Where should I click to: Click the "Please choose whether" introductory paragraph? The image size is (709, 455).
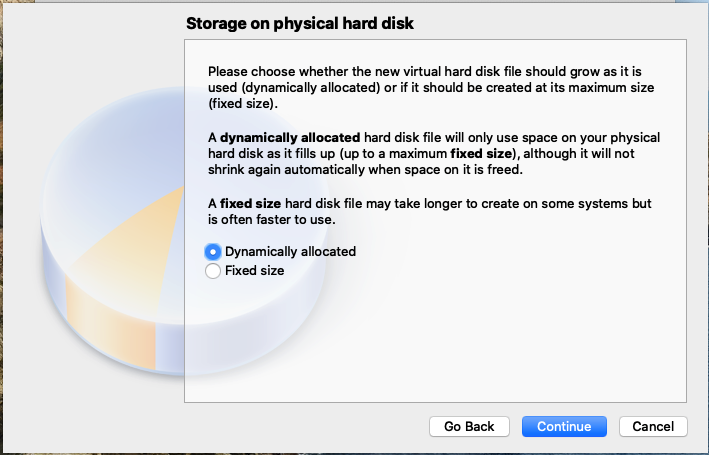431,87
